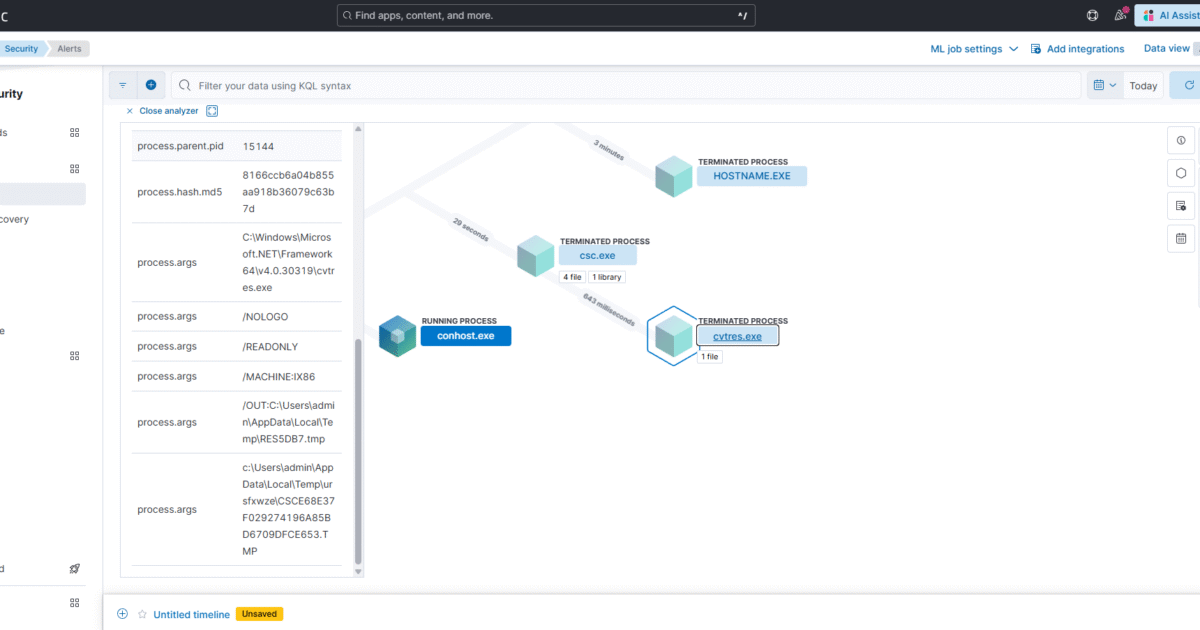Open the newsfeed notifications icon
Viewport: 1200px width, 630px height.
[x=1120, y=15]
